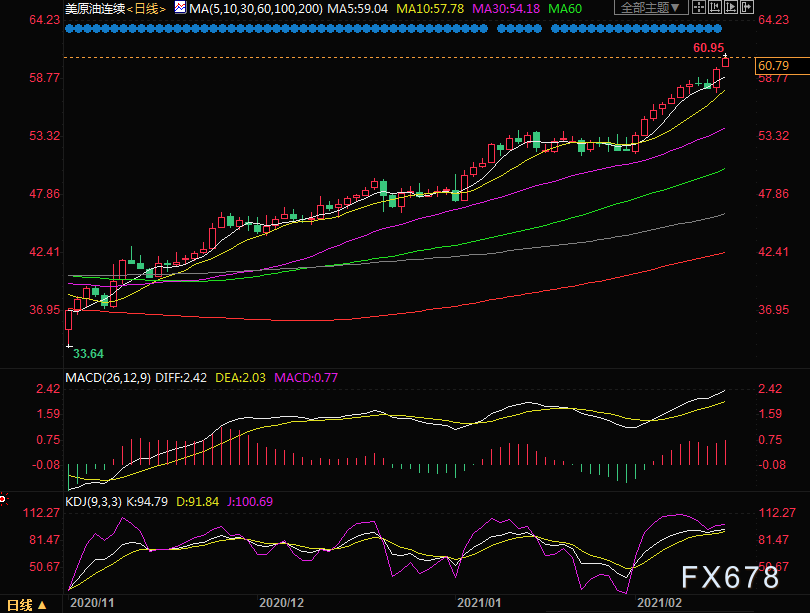Click the DIFF:2.42 value
Image resolution: width=810 pixels, height=613 pixels.
coord(181,378)
